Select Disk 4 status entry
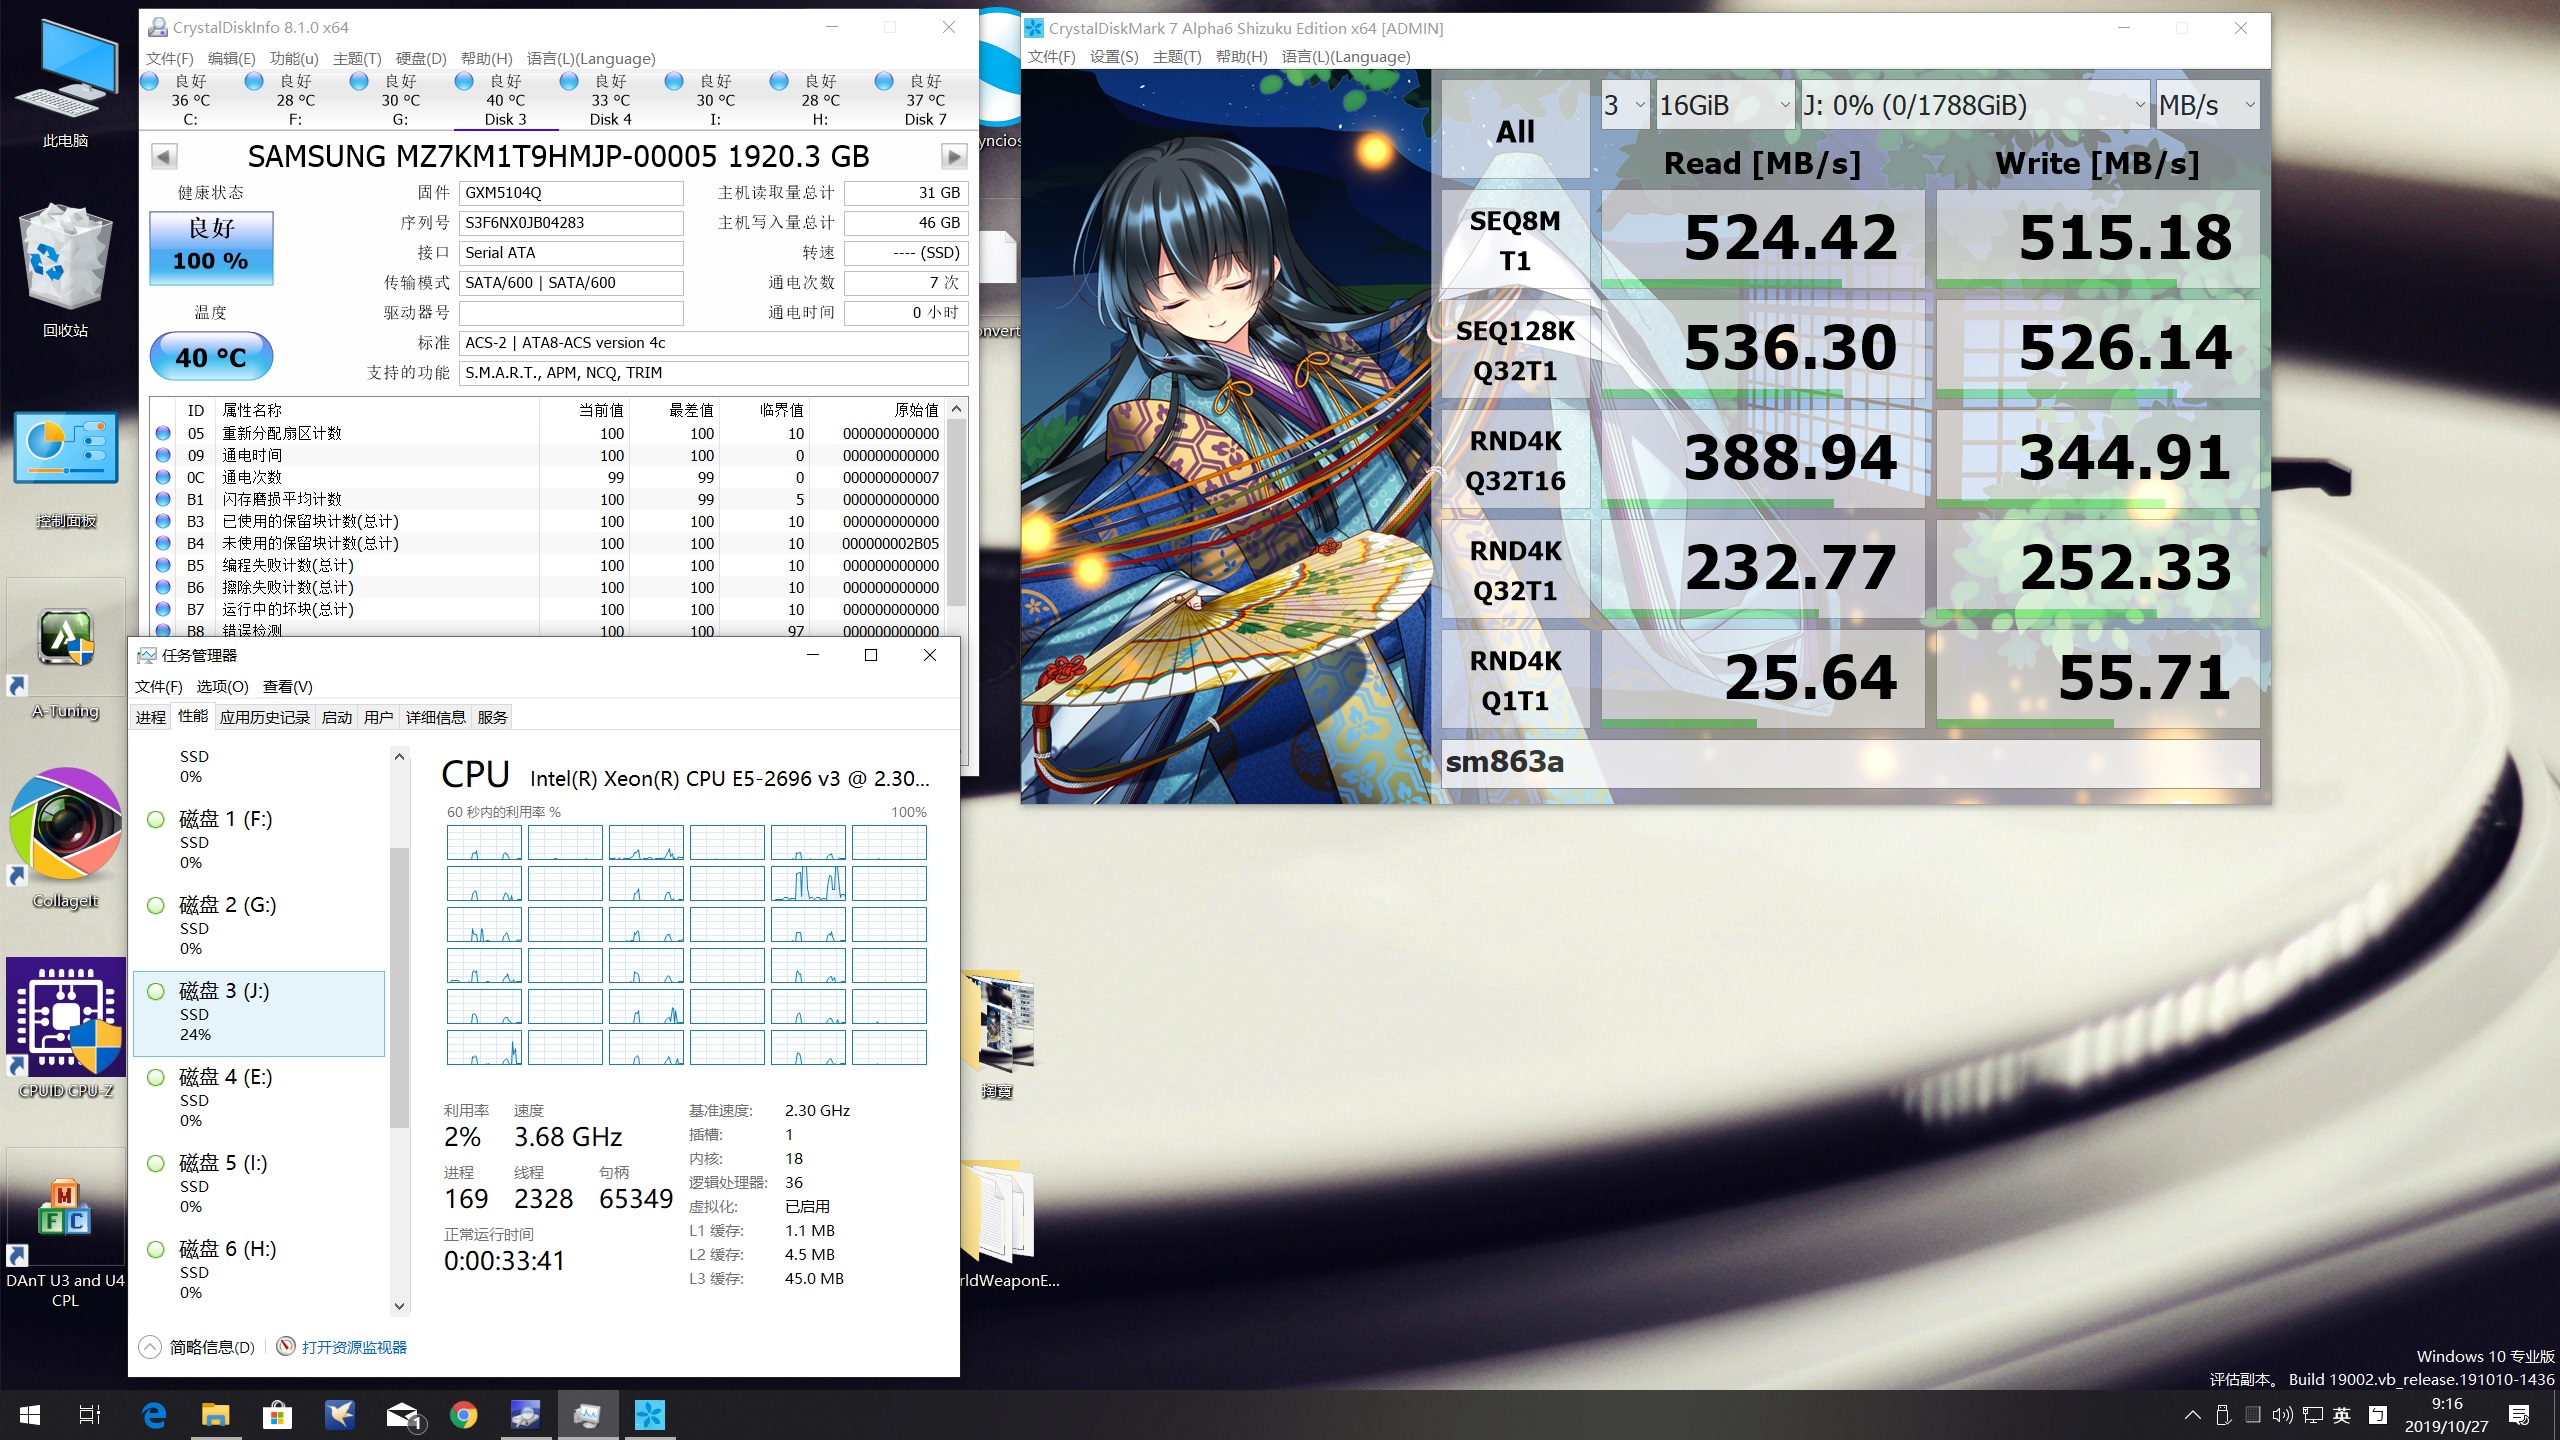 (610, 100)
